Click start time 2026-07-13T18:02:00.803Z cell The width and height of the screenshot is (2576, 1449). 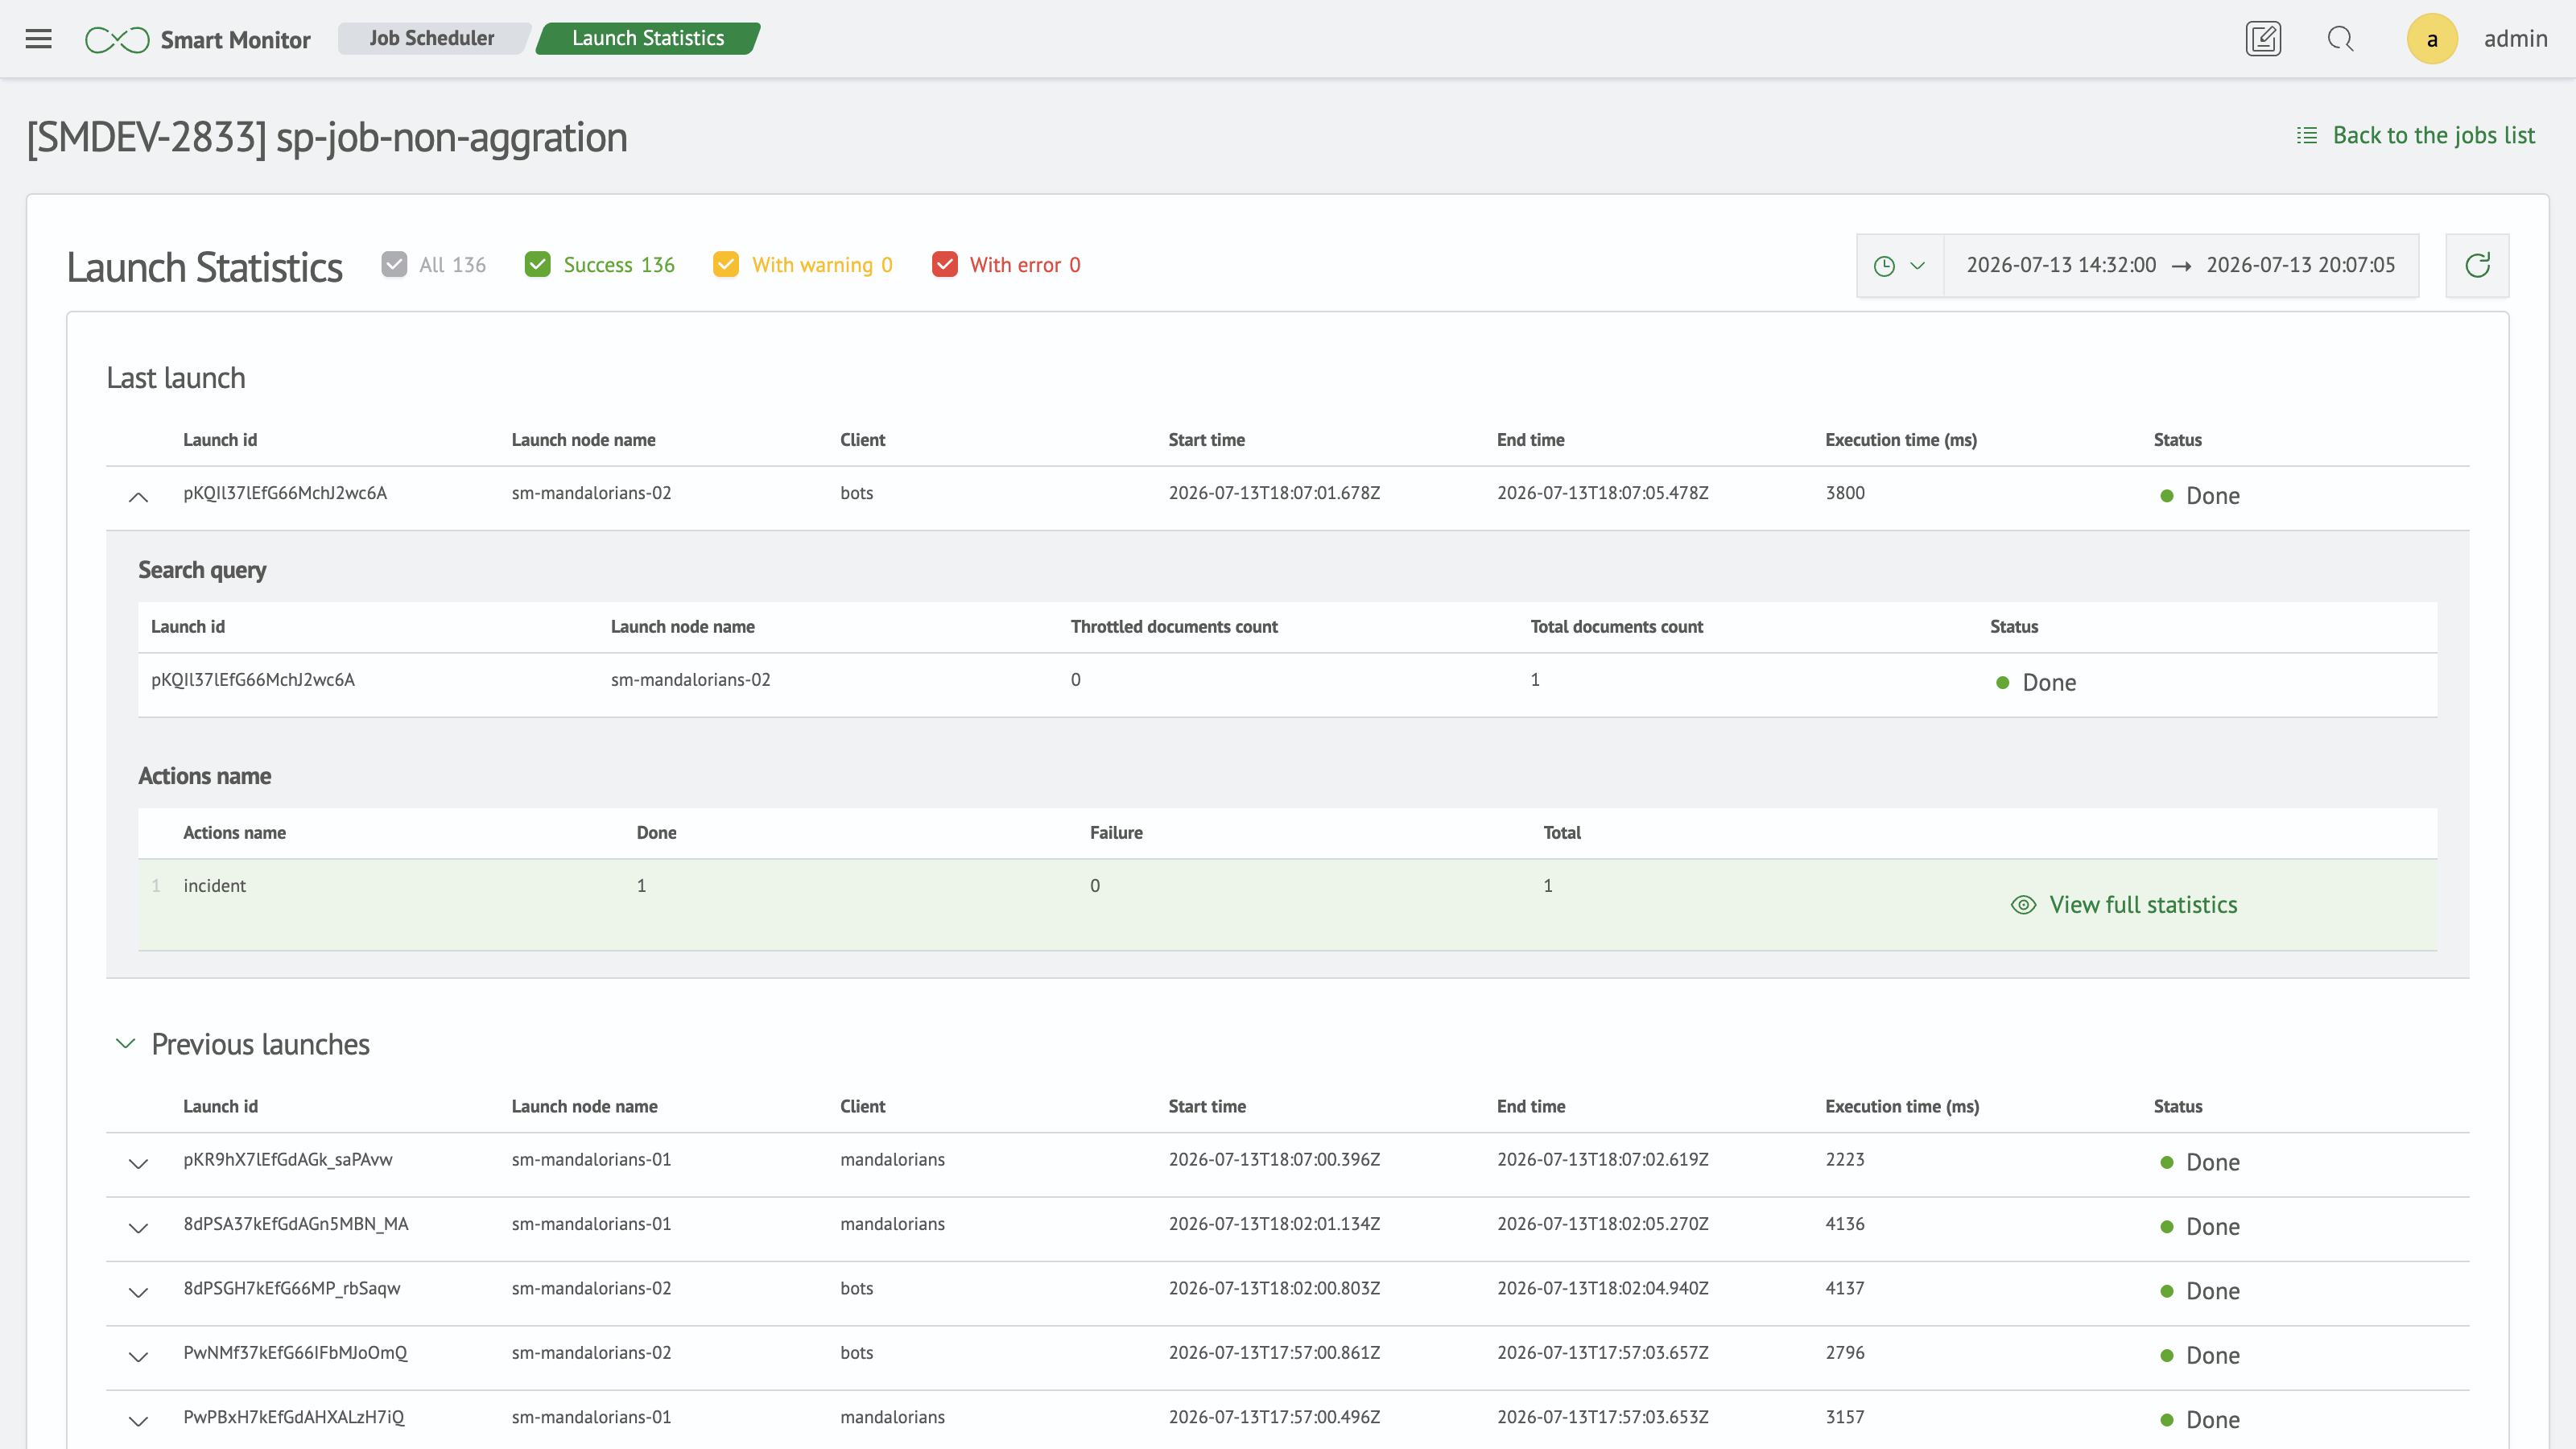click(x=1274, y=1289)
